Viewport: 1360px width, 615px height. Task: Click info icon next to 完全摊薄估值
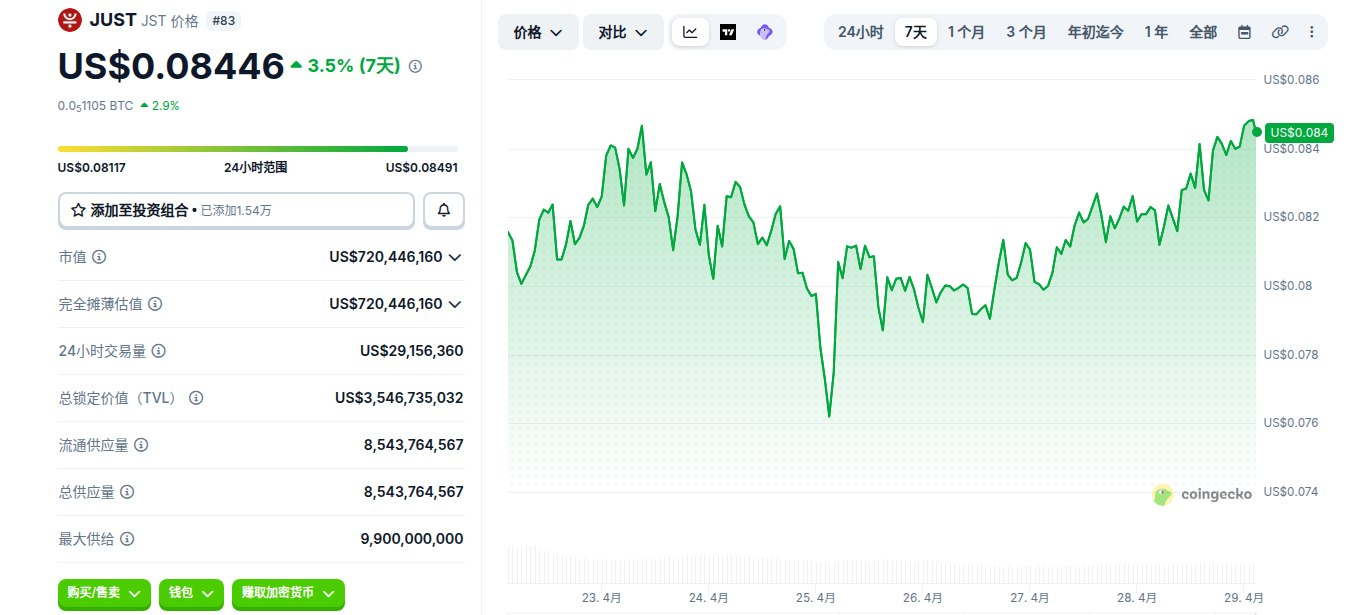click(155, 304)
